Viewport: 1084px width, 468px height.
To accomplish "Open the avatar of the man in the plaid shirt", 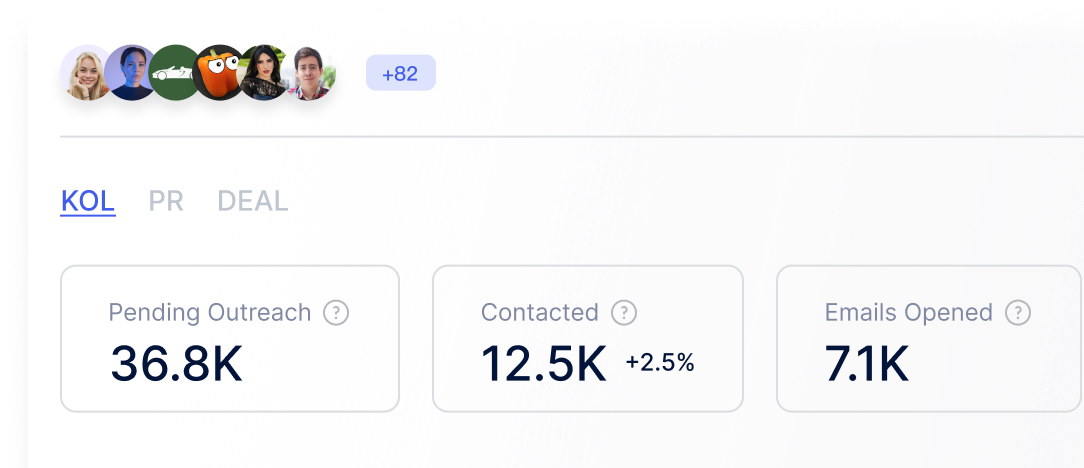I will pos(310,73).
